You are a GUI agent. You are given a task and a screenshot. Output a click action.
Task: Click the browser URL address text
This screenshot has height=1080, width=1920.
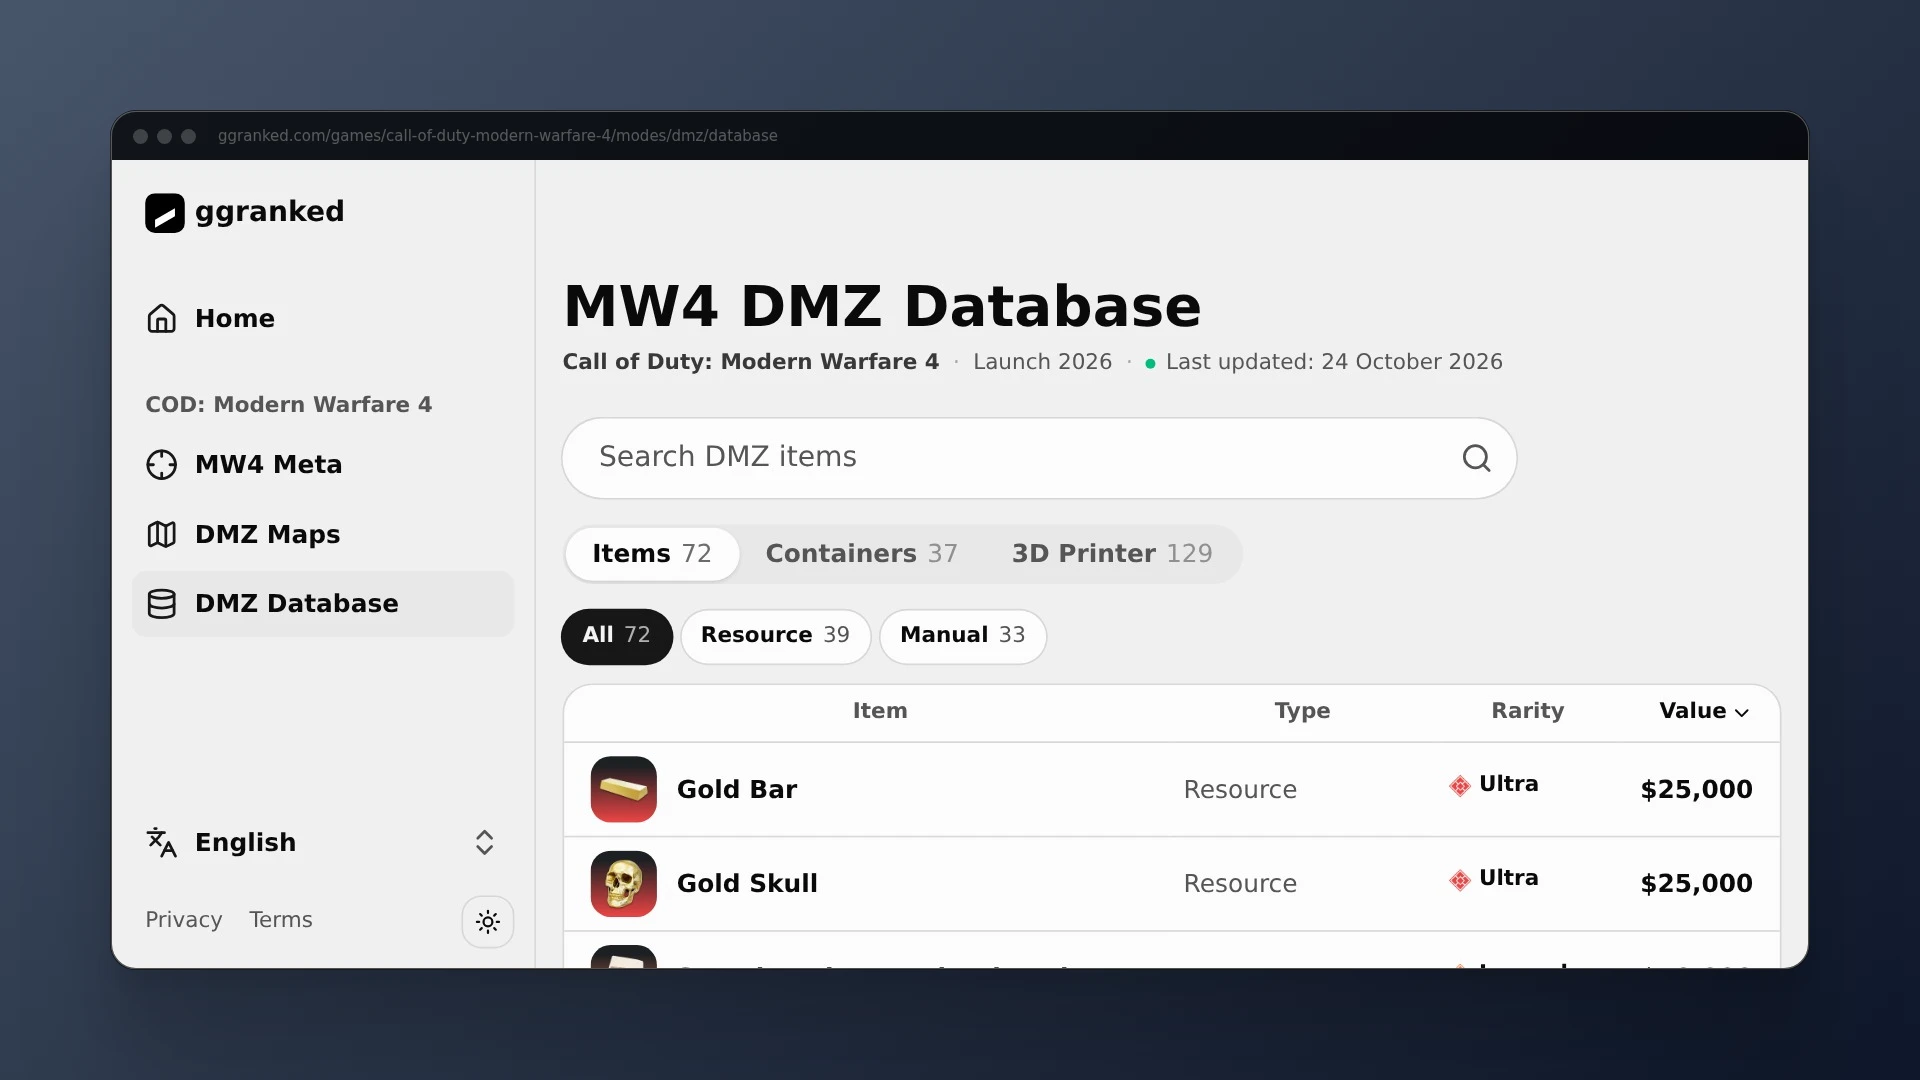tap(497, 136)
